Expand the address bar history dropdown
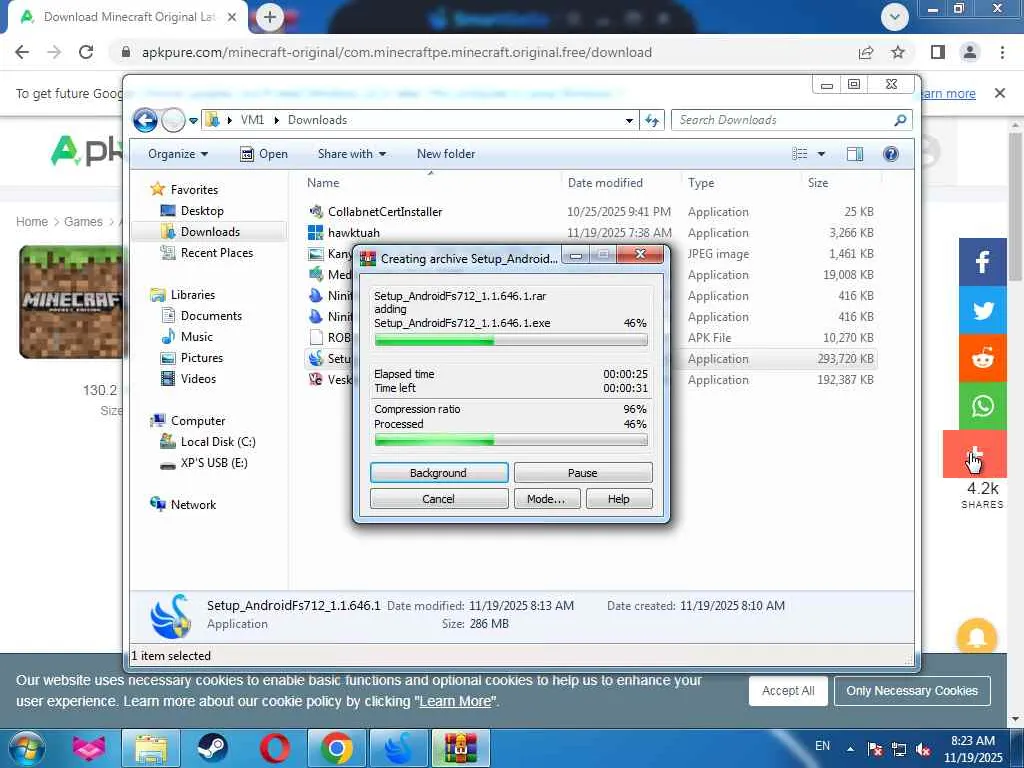 (x=629, y=120)
